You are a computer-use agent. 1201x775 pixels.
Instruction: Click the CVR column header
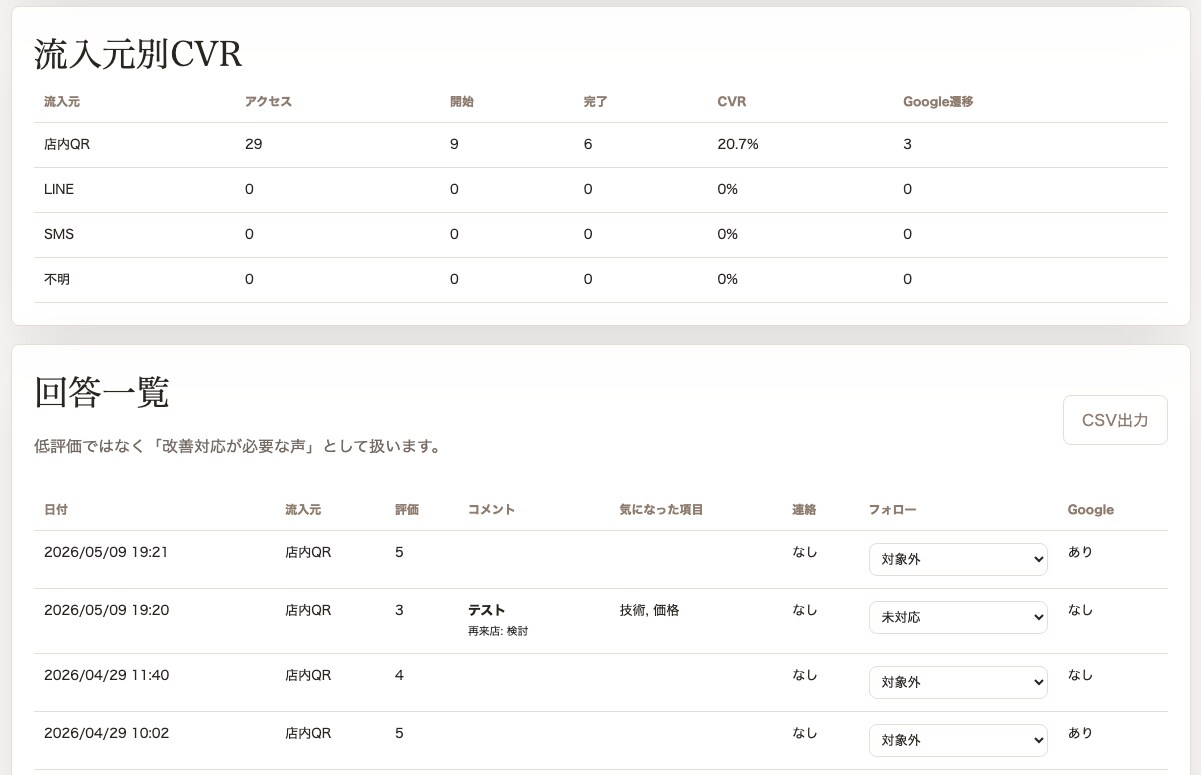pyautogui.click(x=732, y=102)
